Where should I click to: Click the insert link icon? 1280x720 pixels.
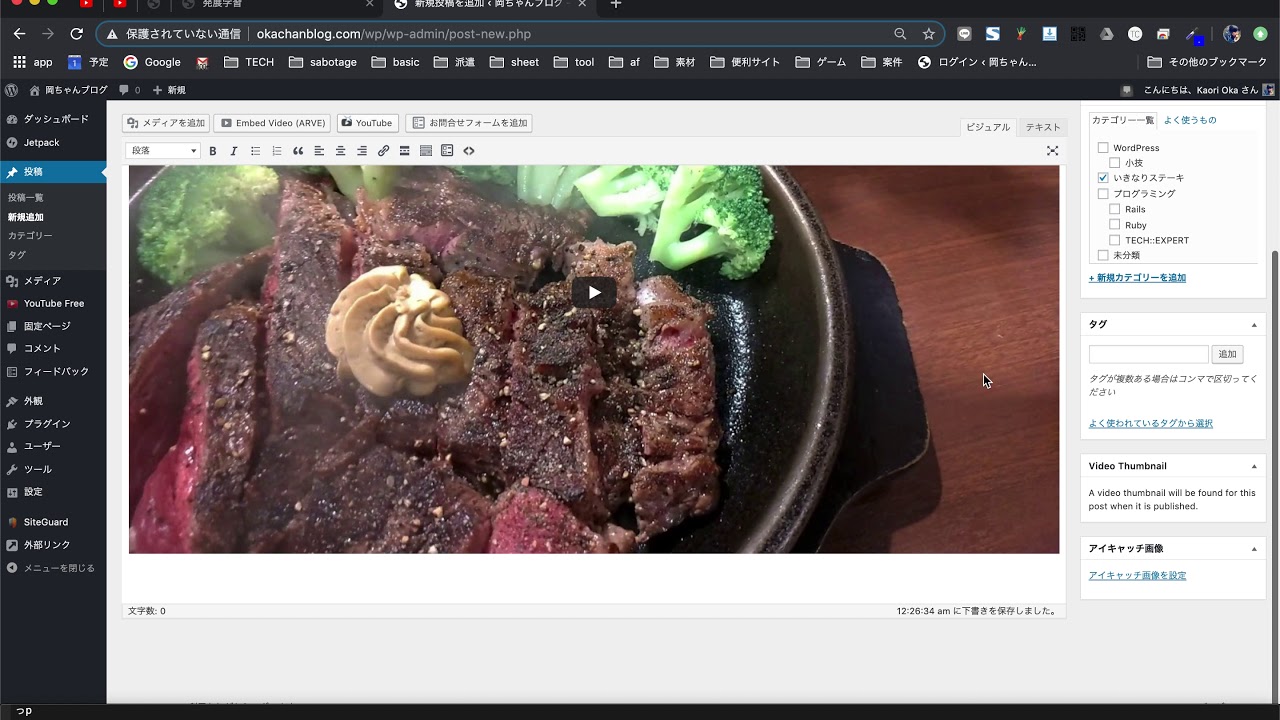(383, 151)
